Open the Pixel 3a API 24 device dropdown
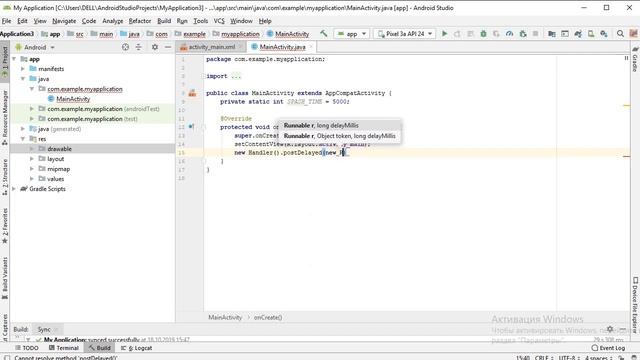Viewport: 640px width, 360px height. (x=405, y=34)
